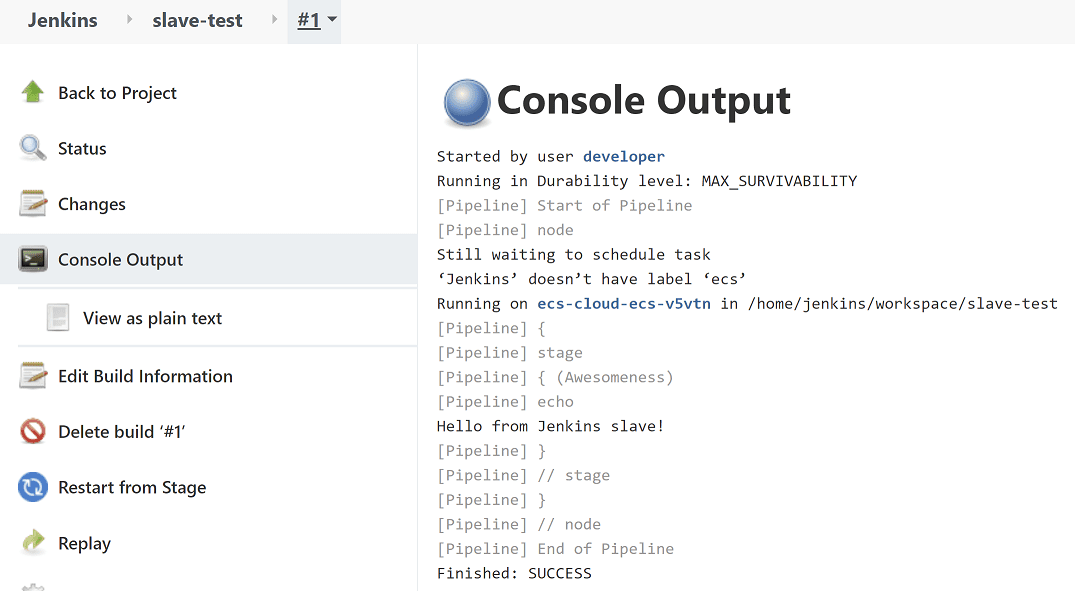
Task: Expand the breadcrumb chevron after slave-test
Action: click(x=274, y=20)
